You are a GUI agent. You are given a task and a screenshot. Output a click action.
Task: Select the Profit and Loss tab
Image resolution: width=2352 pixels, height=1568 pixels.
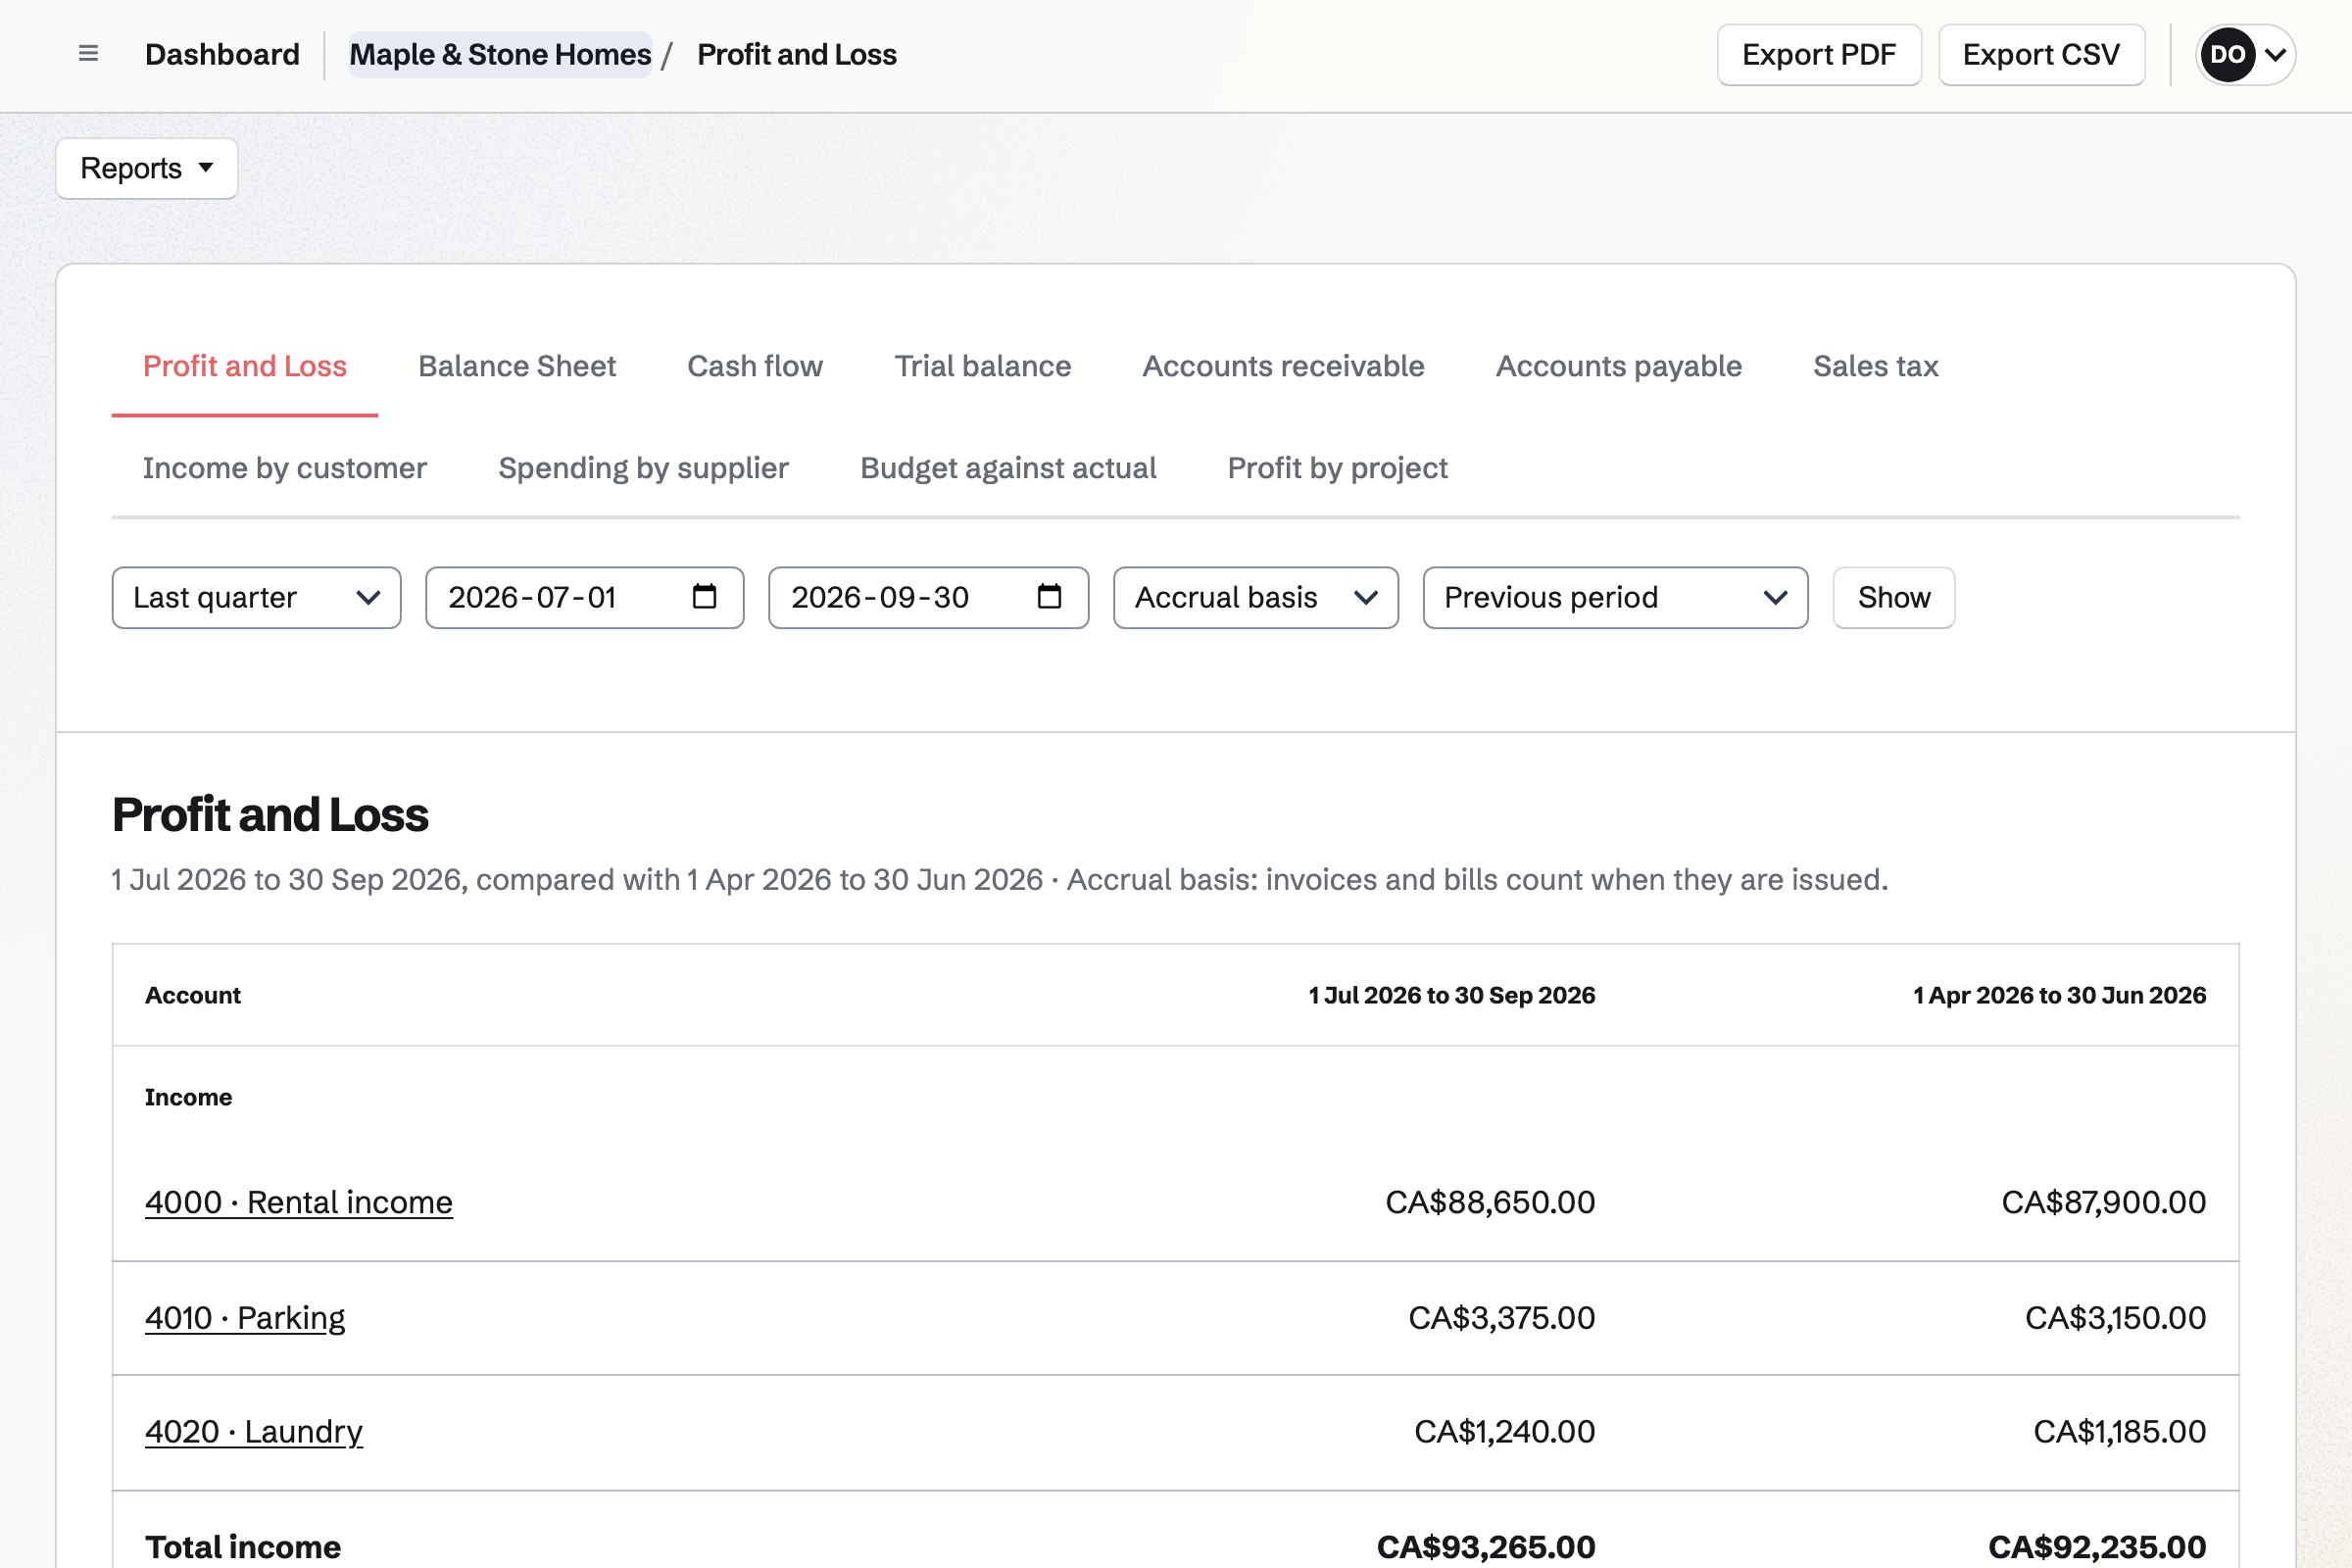pos(245,366)
